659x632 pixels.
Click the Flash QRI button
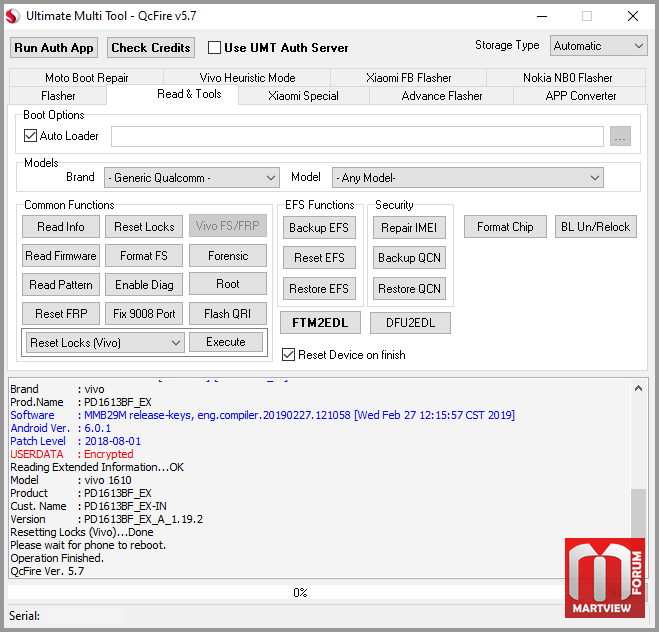228,314
